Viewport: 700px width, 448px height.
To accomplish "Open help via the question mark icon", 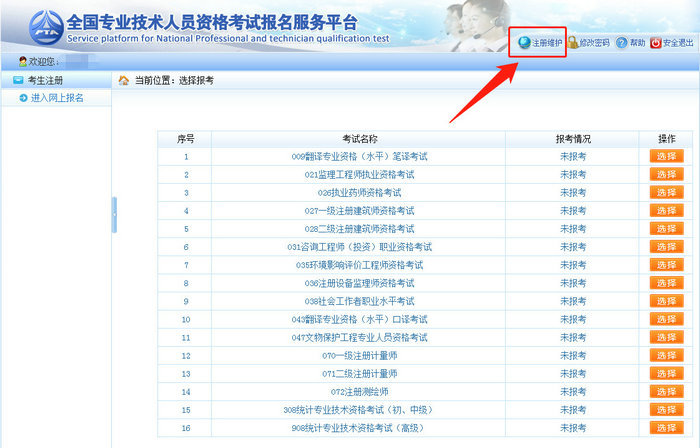I will click(x=621, y=43).
